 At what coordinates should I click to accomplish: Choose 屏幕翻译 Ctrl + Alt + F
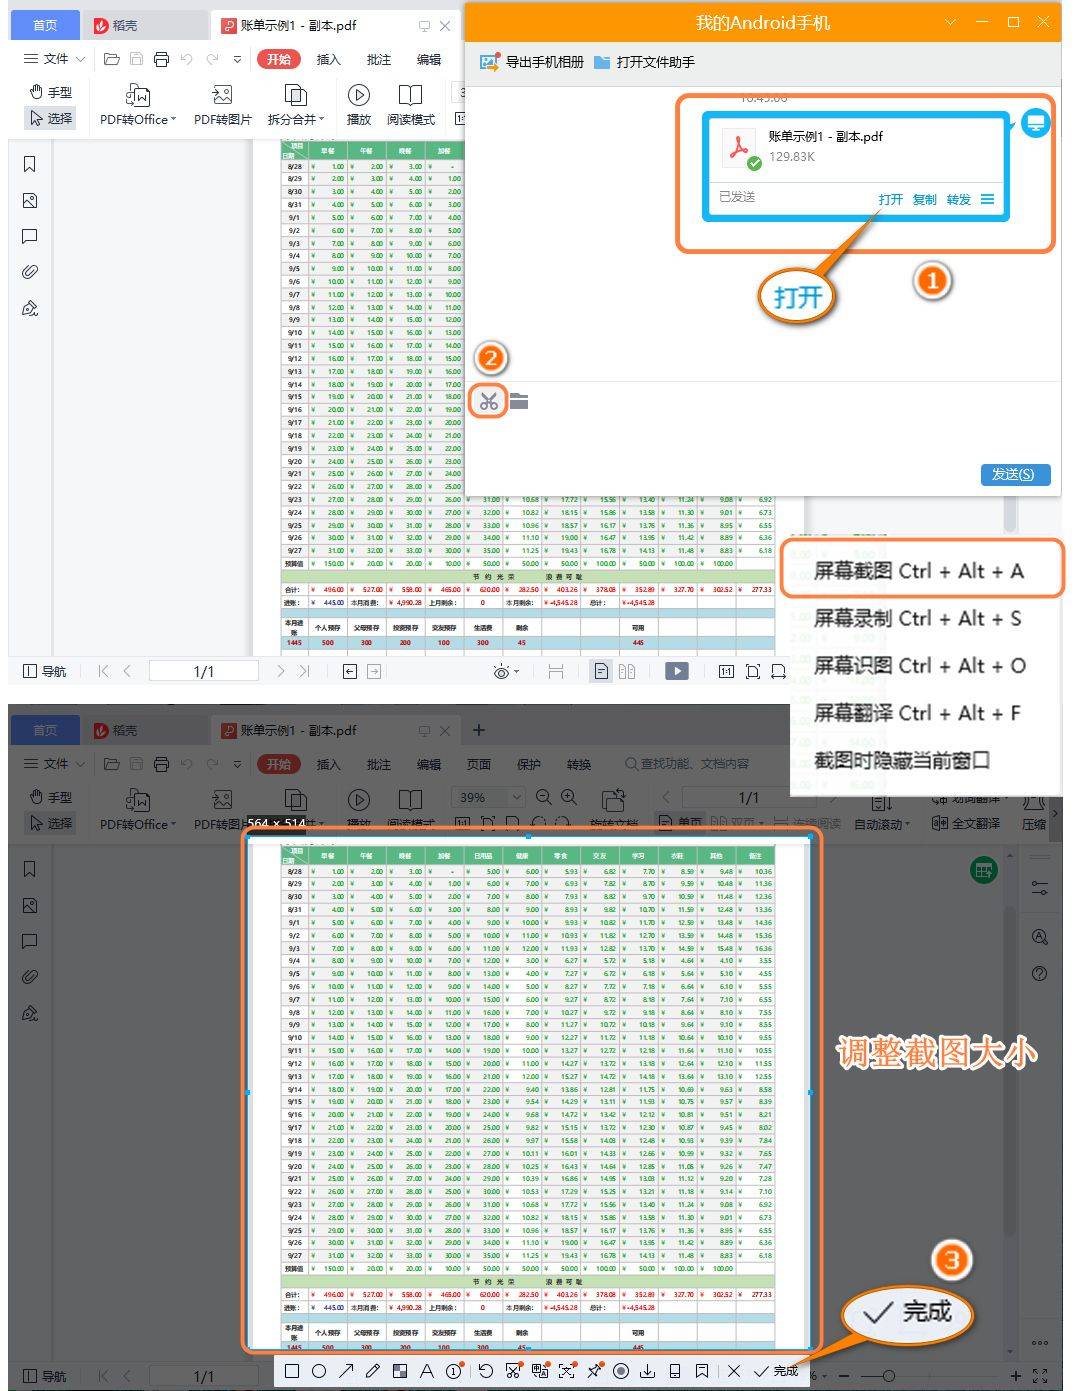tap(917, 713)
